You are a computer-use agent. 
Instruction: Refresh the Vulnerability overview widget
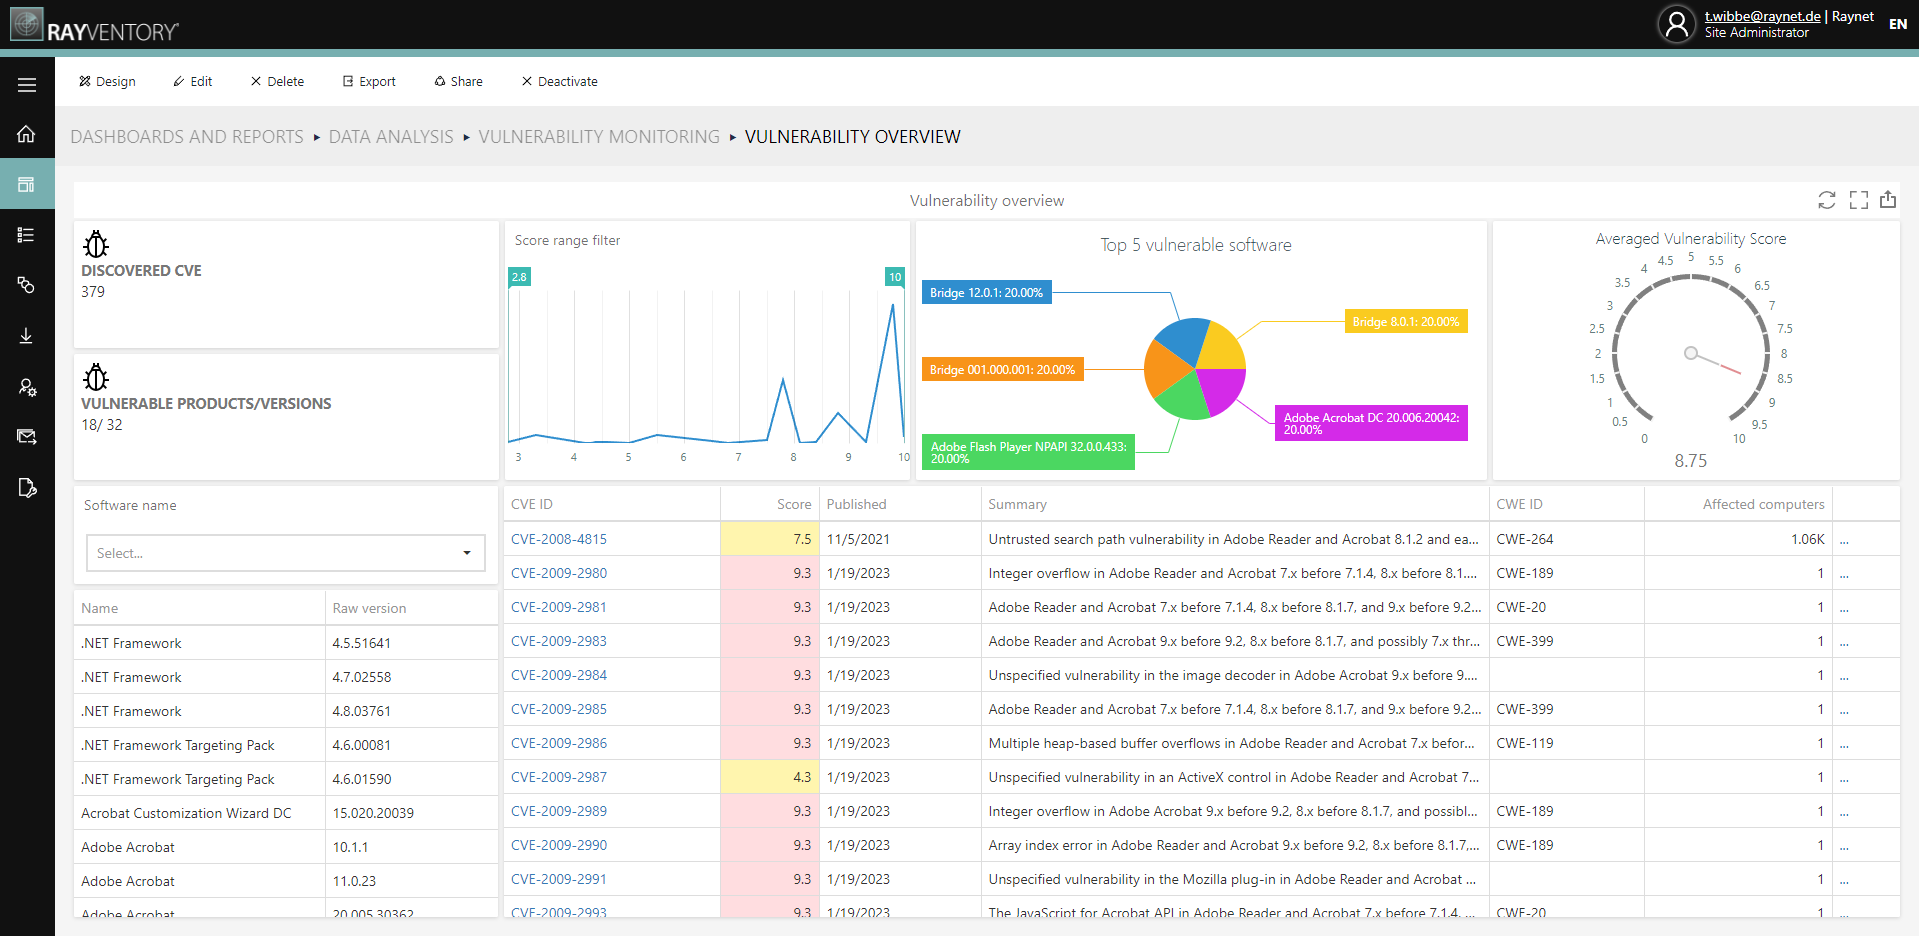[1827, 200]
